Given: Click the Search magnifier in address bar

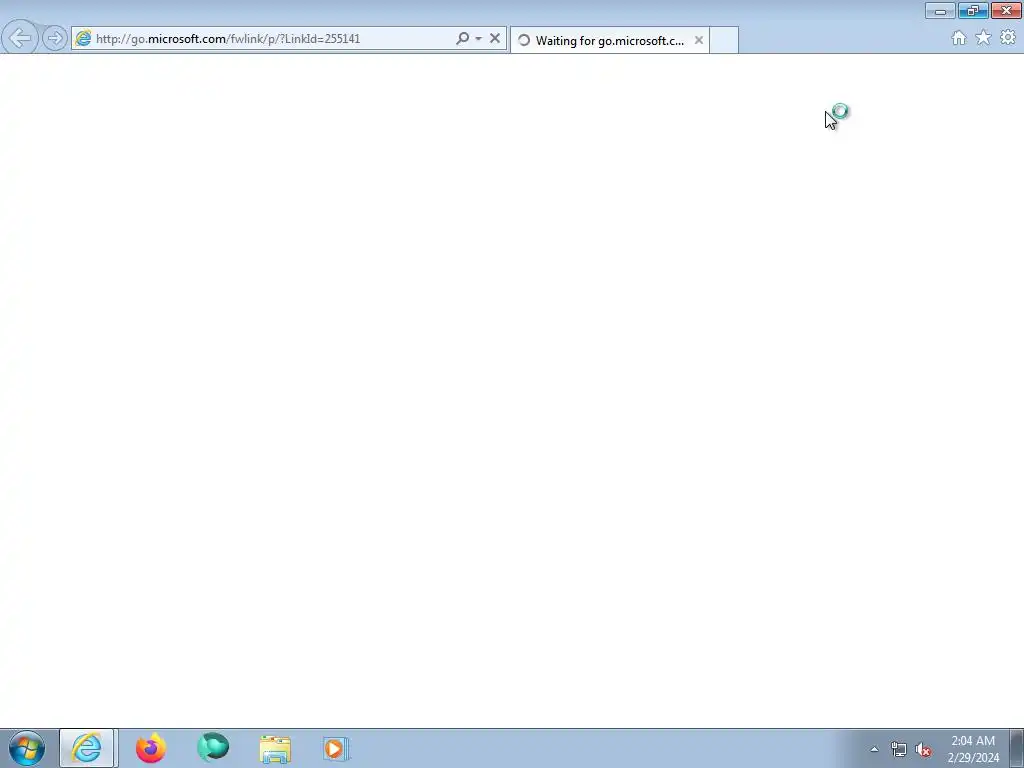Looking at the screenshot, I should pos(462,39).
